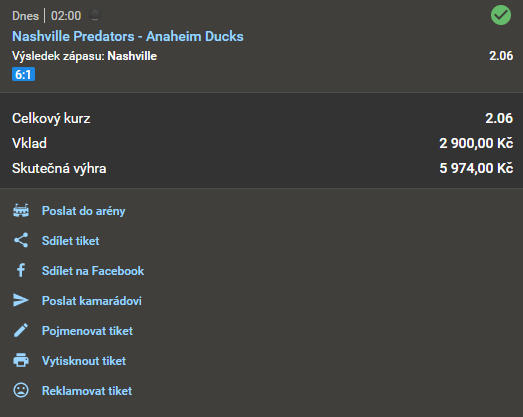Click the green checkmark won status icon
The width and height of the screenshot is (523, 417).
[501, 15]
